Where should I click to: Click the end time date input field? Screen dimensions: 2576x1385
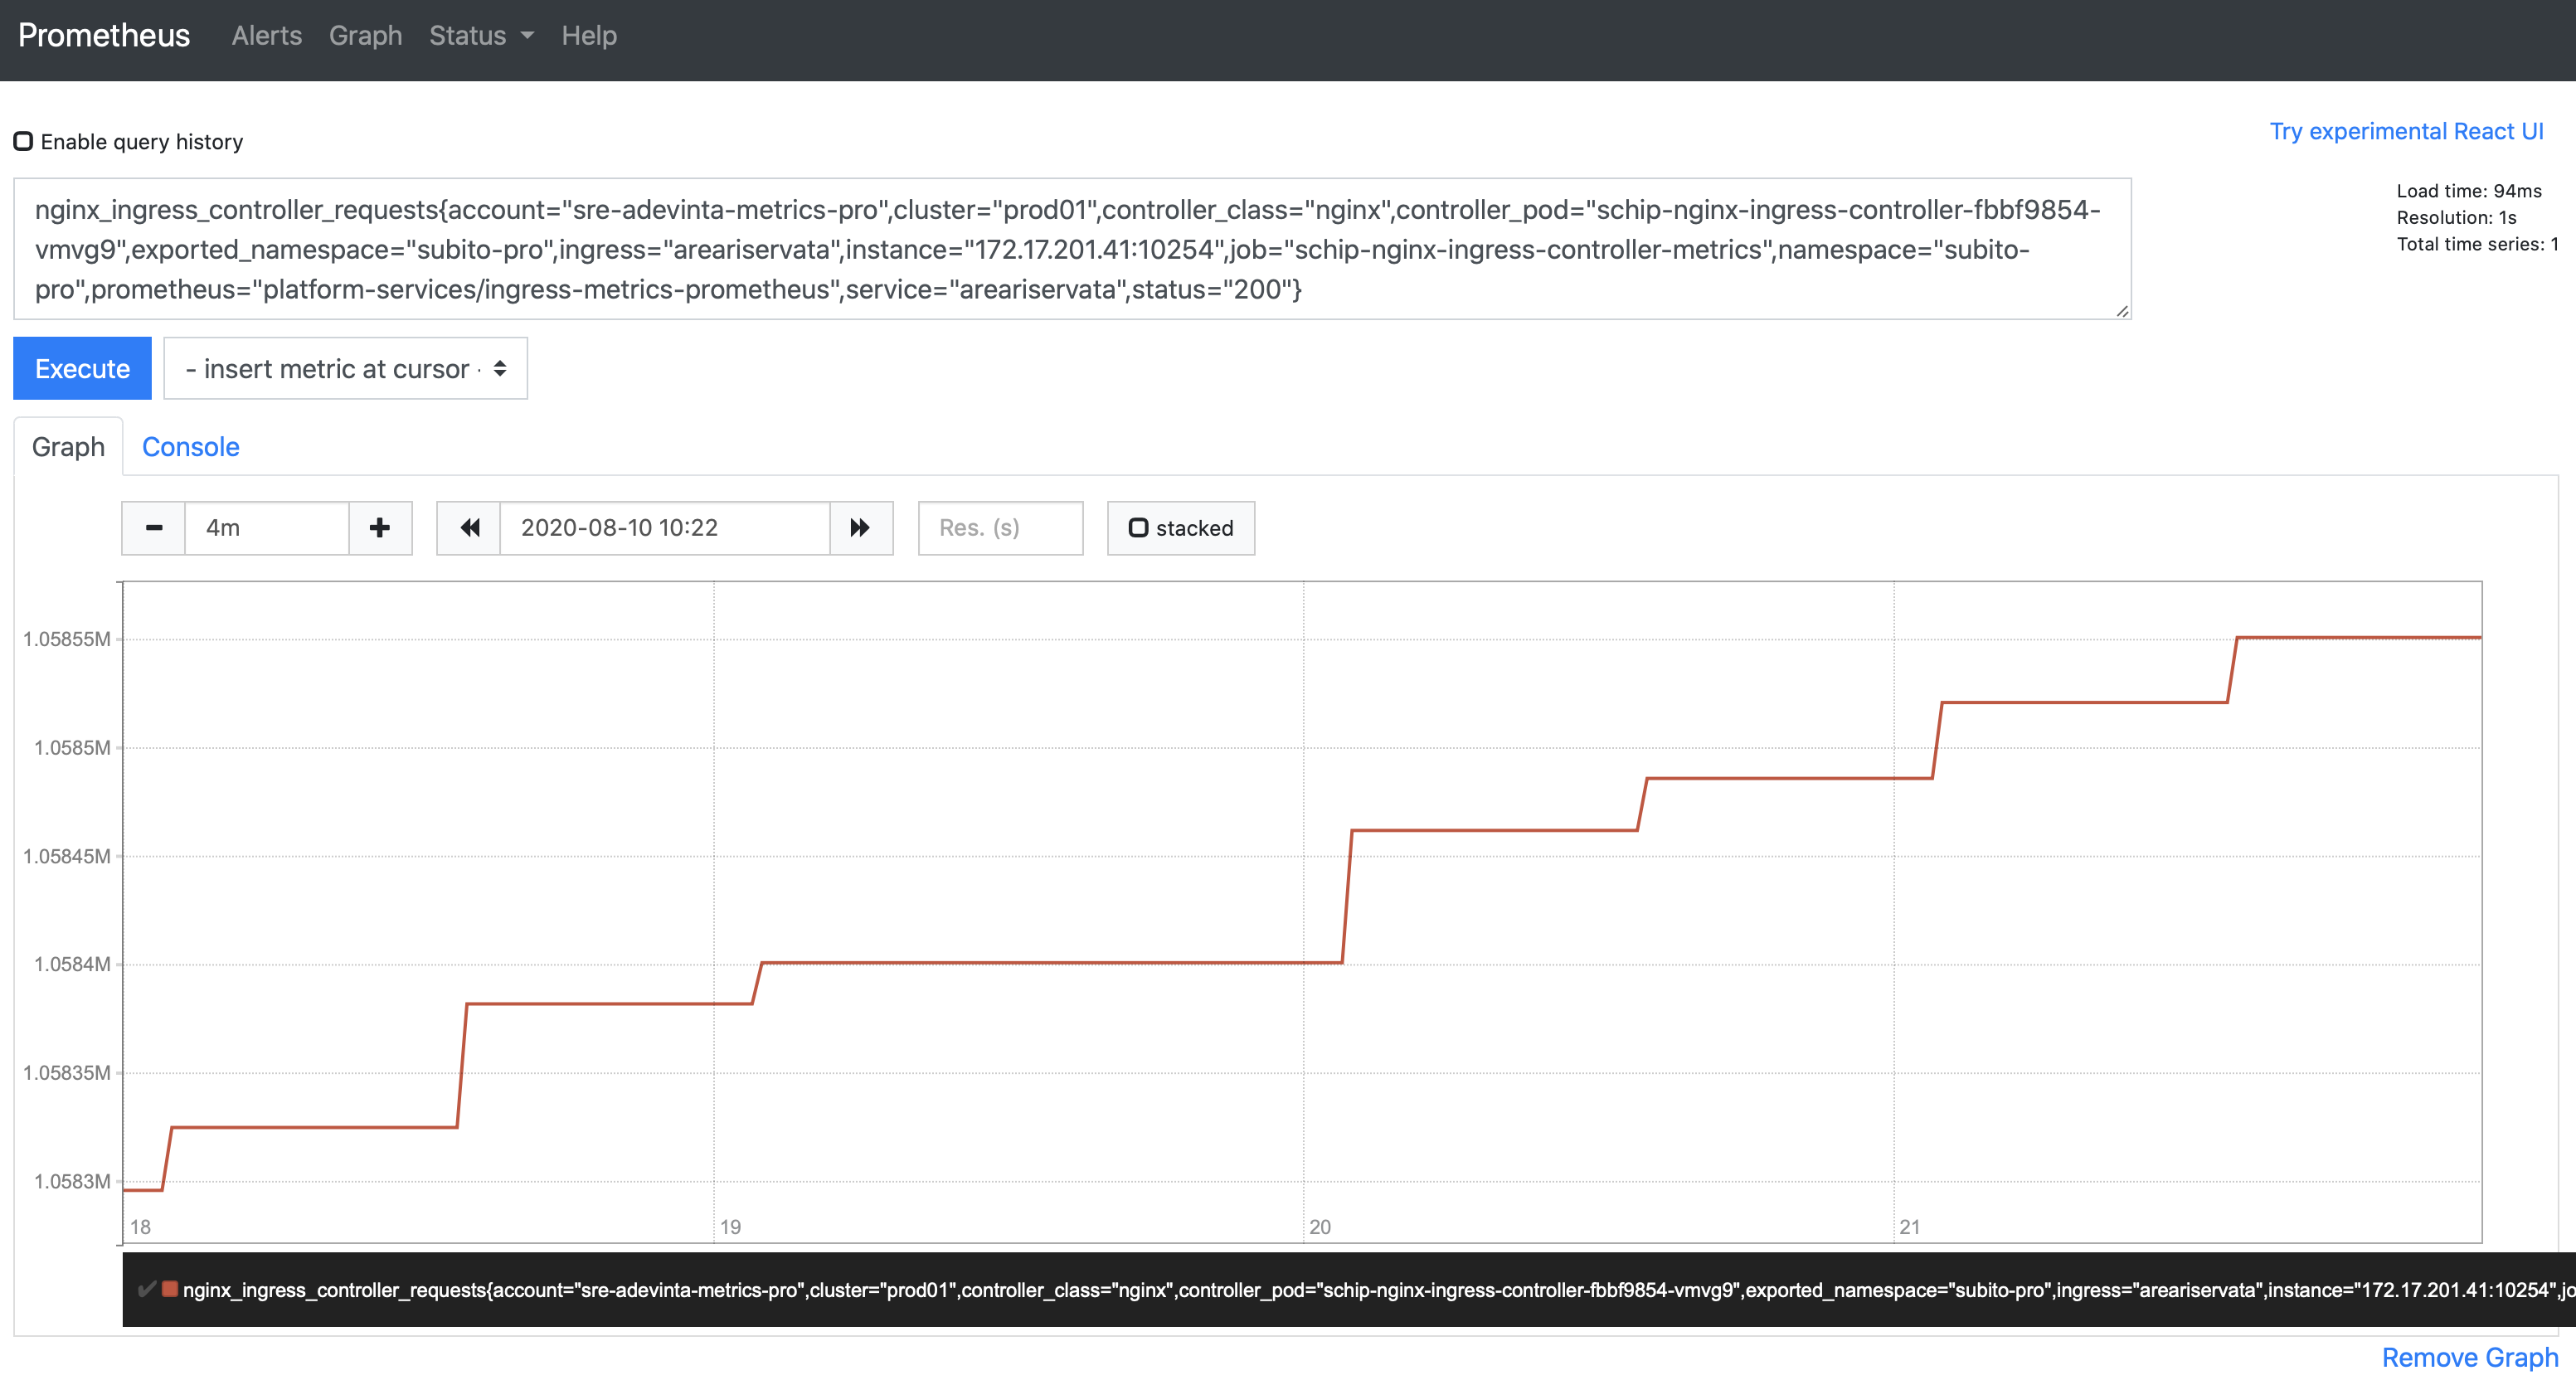point(664,528)
